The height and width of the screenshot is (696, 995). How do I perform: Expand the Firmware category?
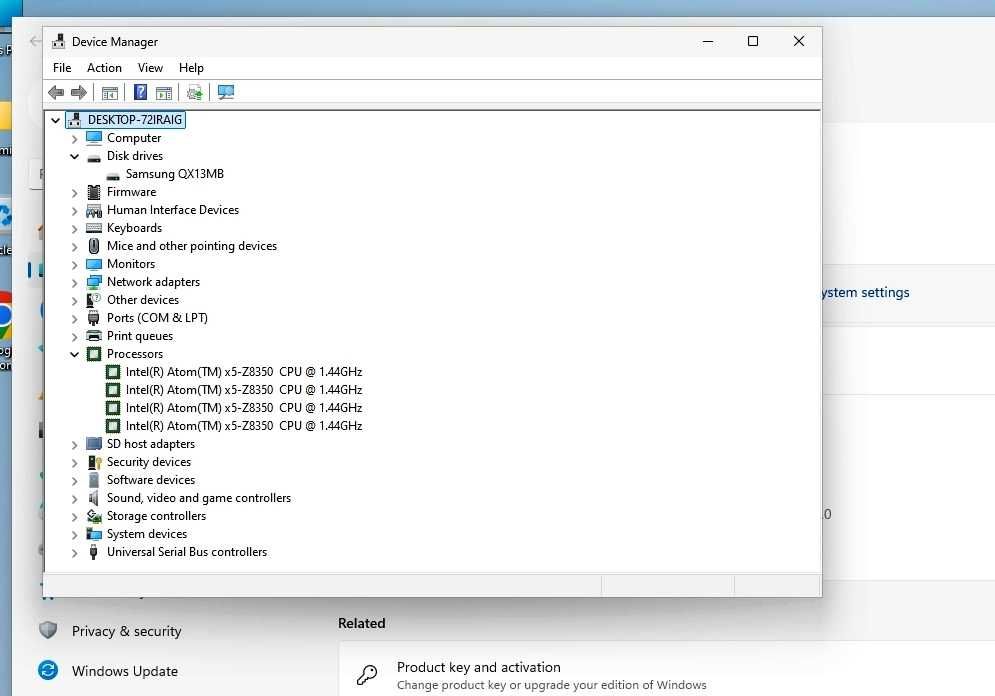click(x=74, y=192)
